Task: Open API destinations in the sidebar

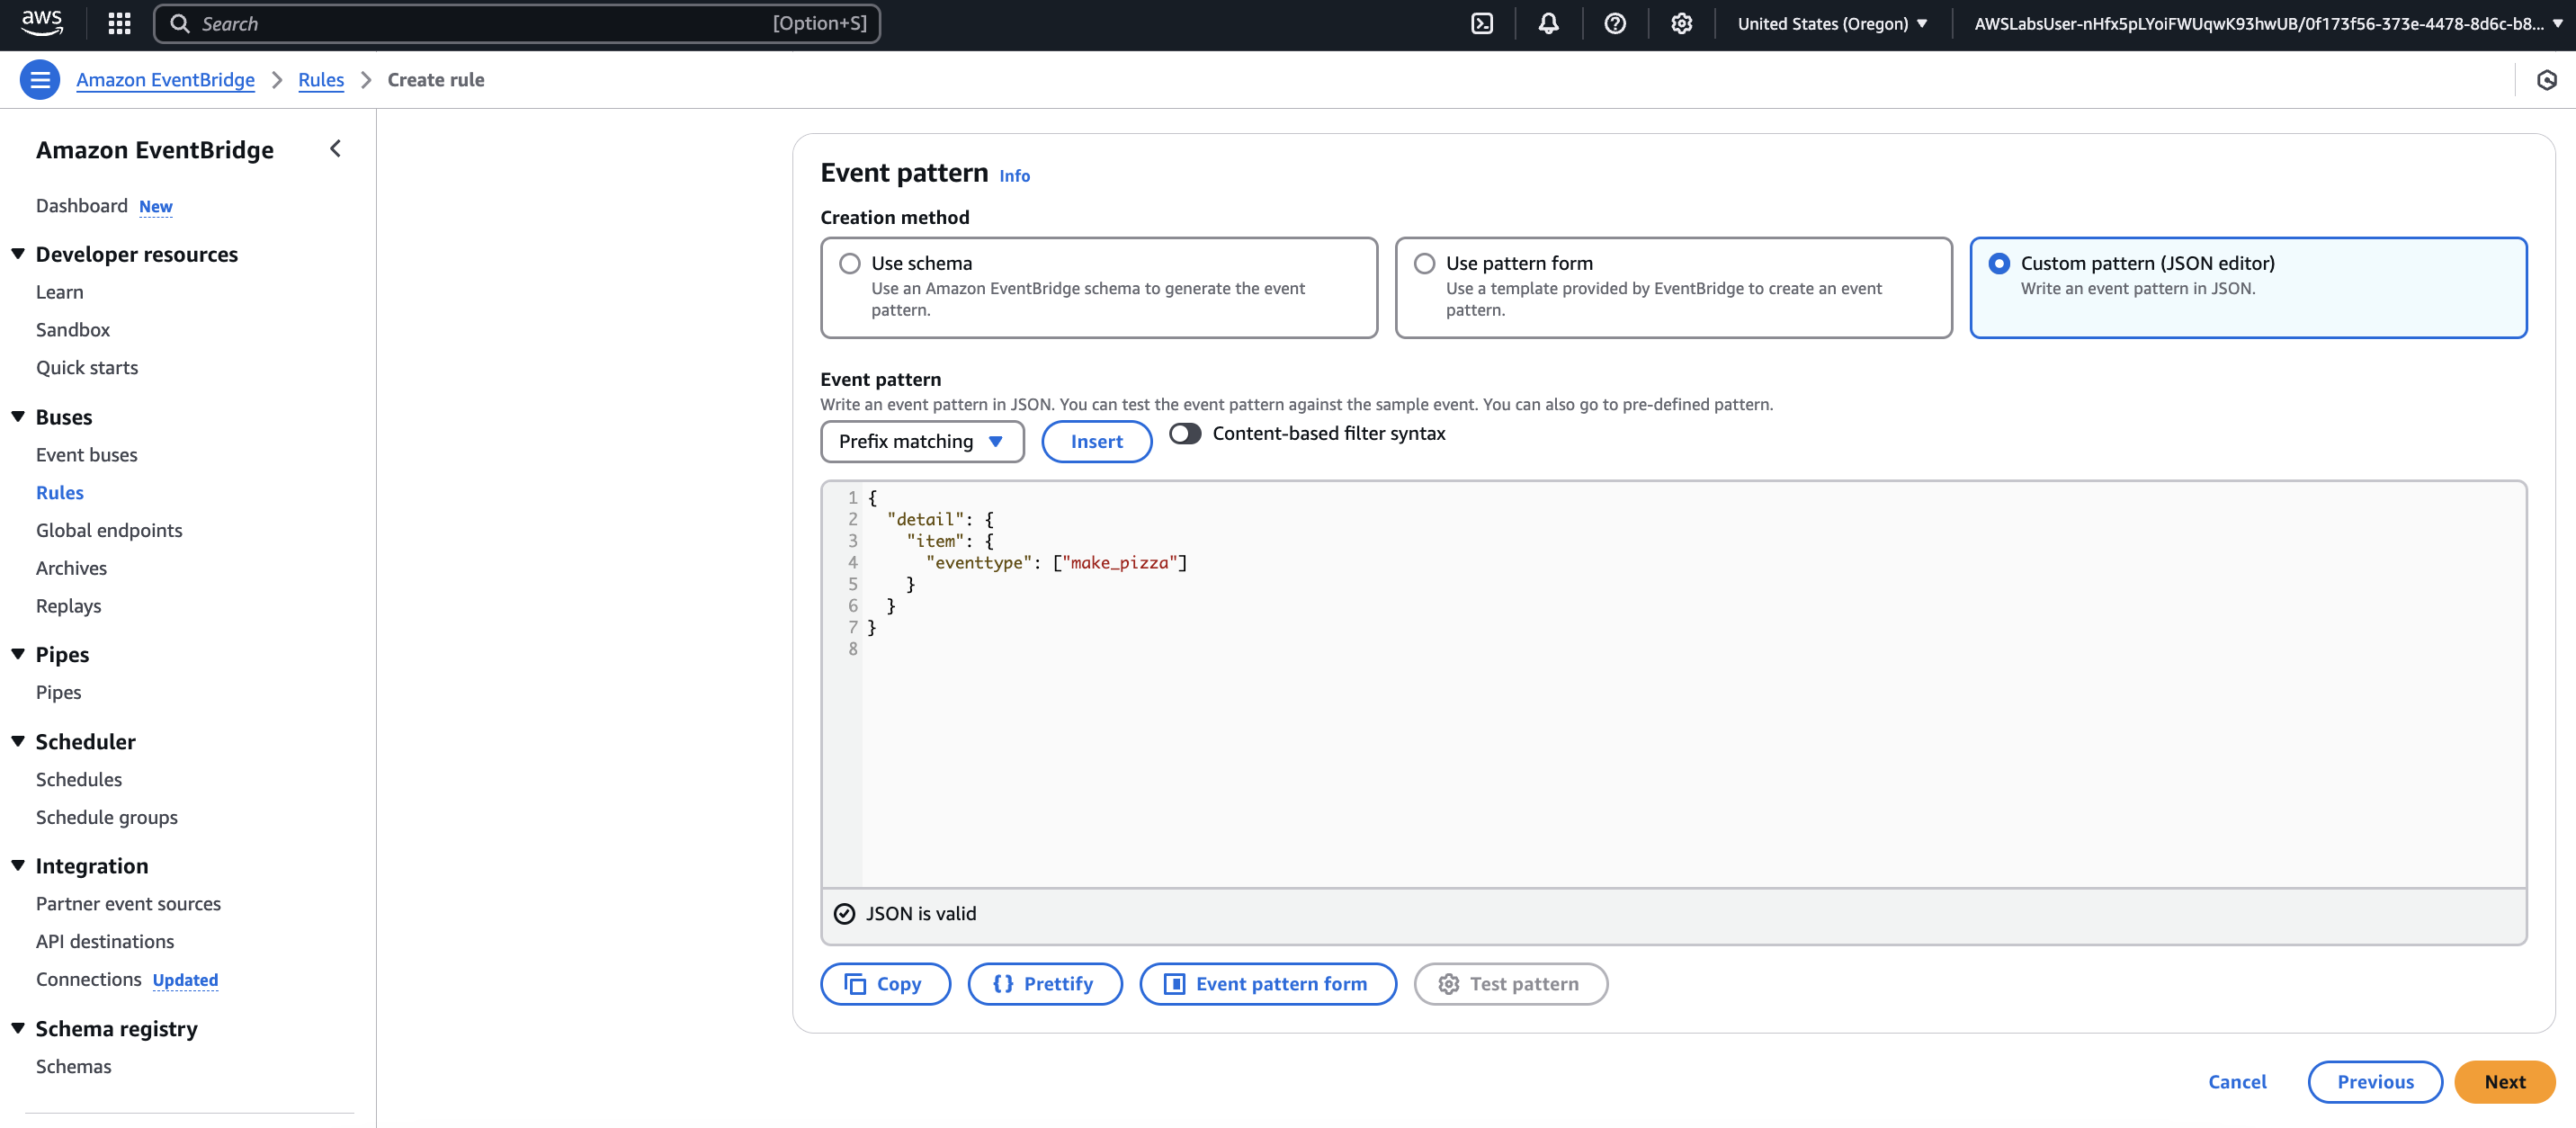Action: click(x=105, y=942)
